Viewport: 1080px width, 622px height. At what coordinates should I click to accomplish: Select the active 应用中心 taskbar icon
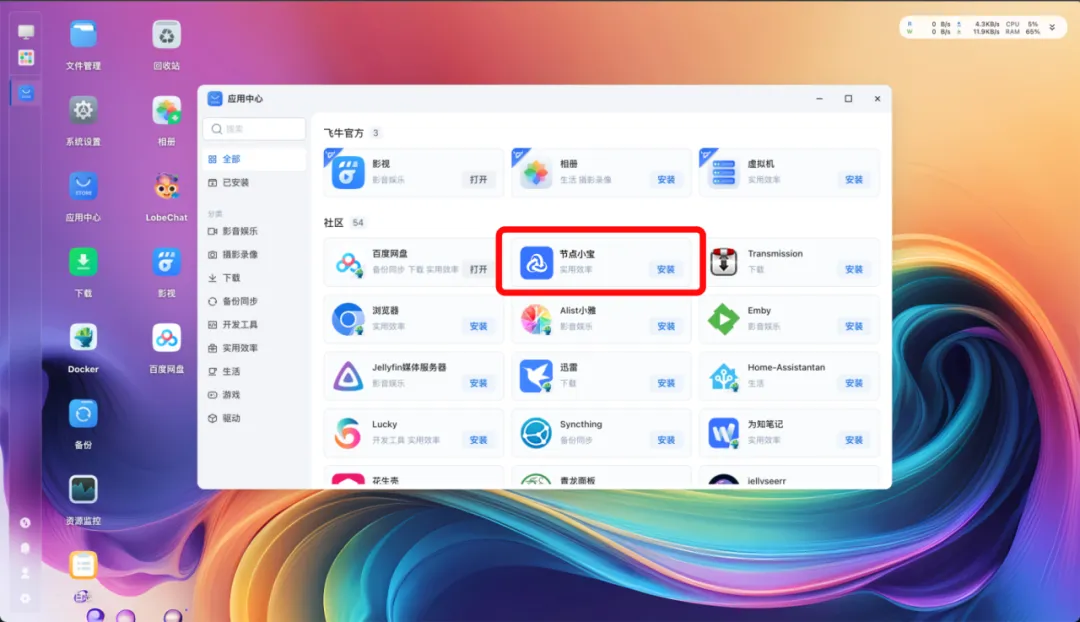[26, 93]
